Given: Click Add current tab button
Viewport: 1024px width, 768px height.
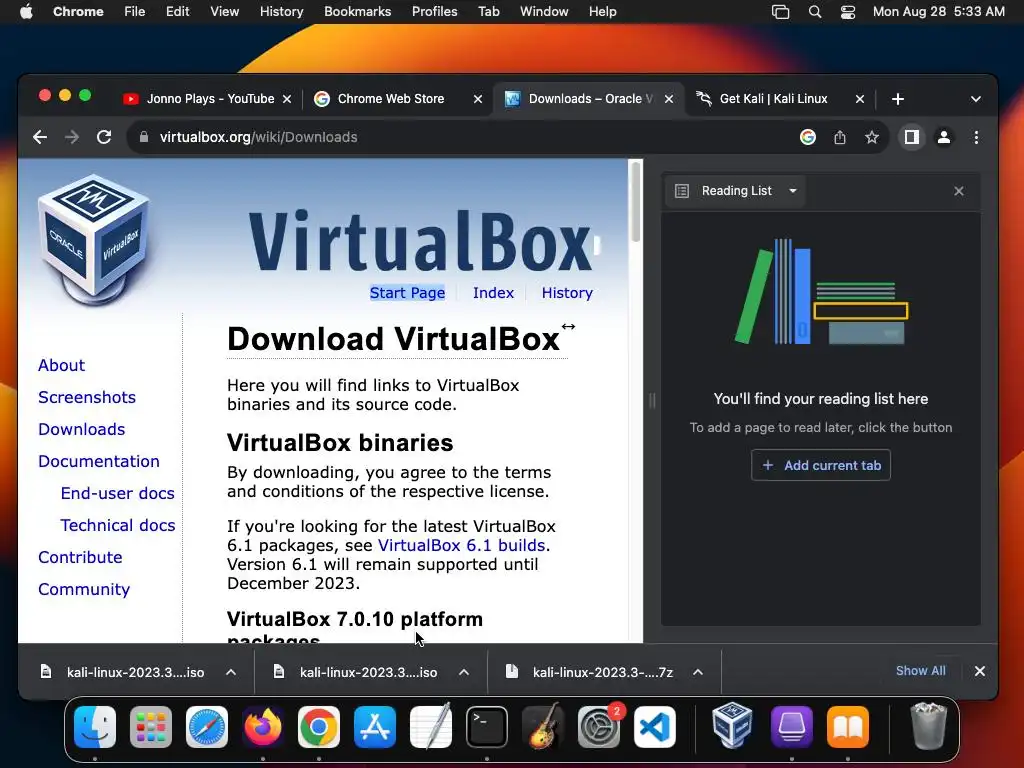Looking at the screenshot, I should (821, 465).
